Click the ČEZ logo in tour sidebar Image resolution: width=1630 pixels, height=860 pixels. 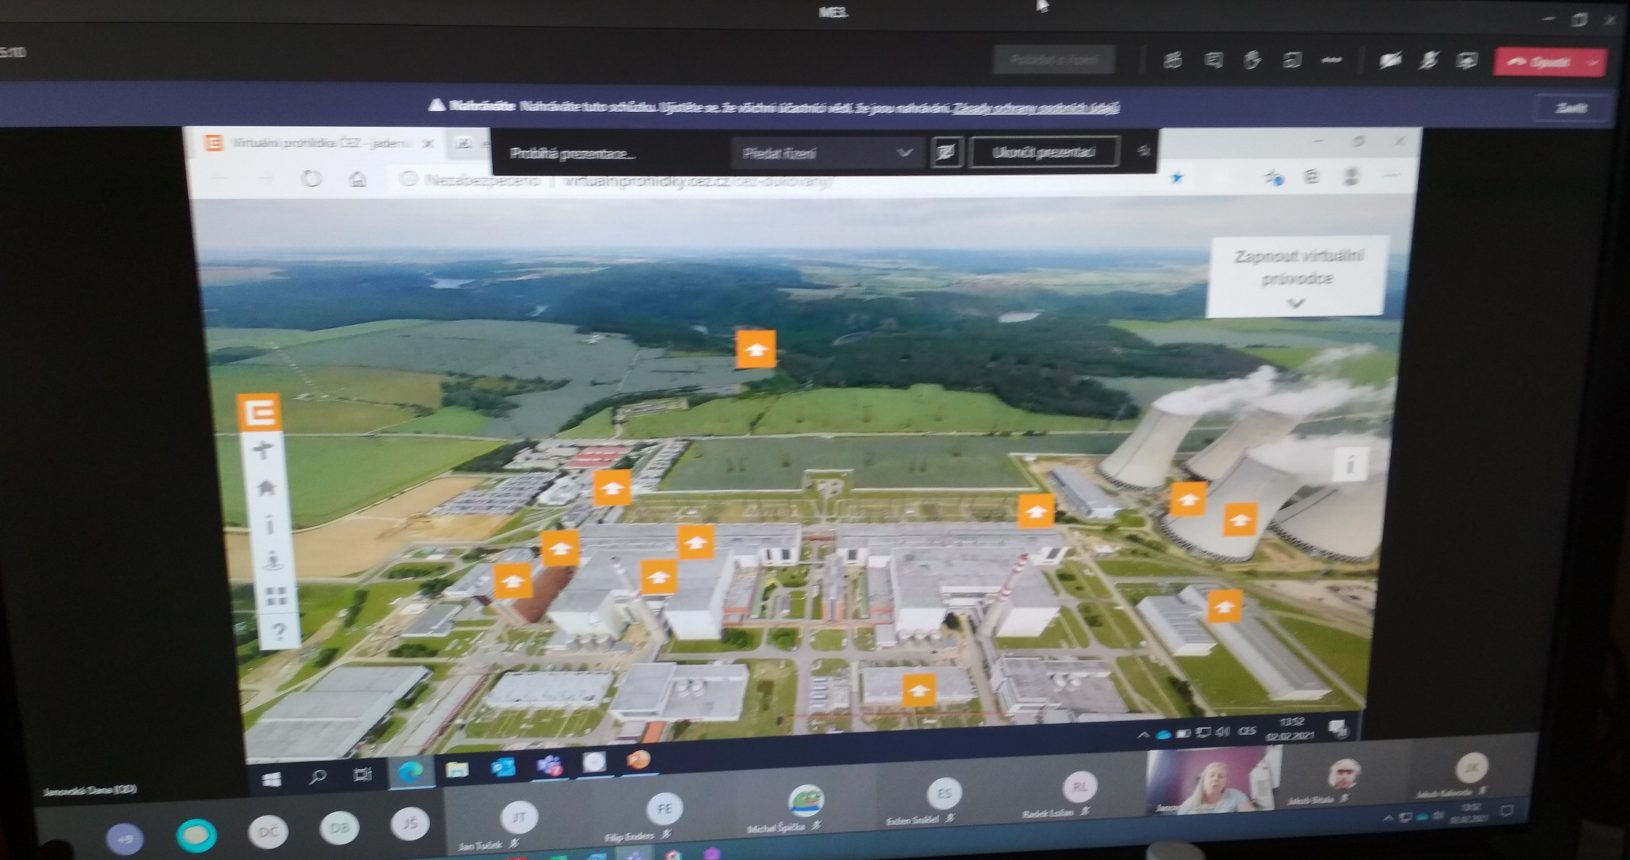coord(261,412)
